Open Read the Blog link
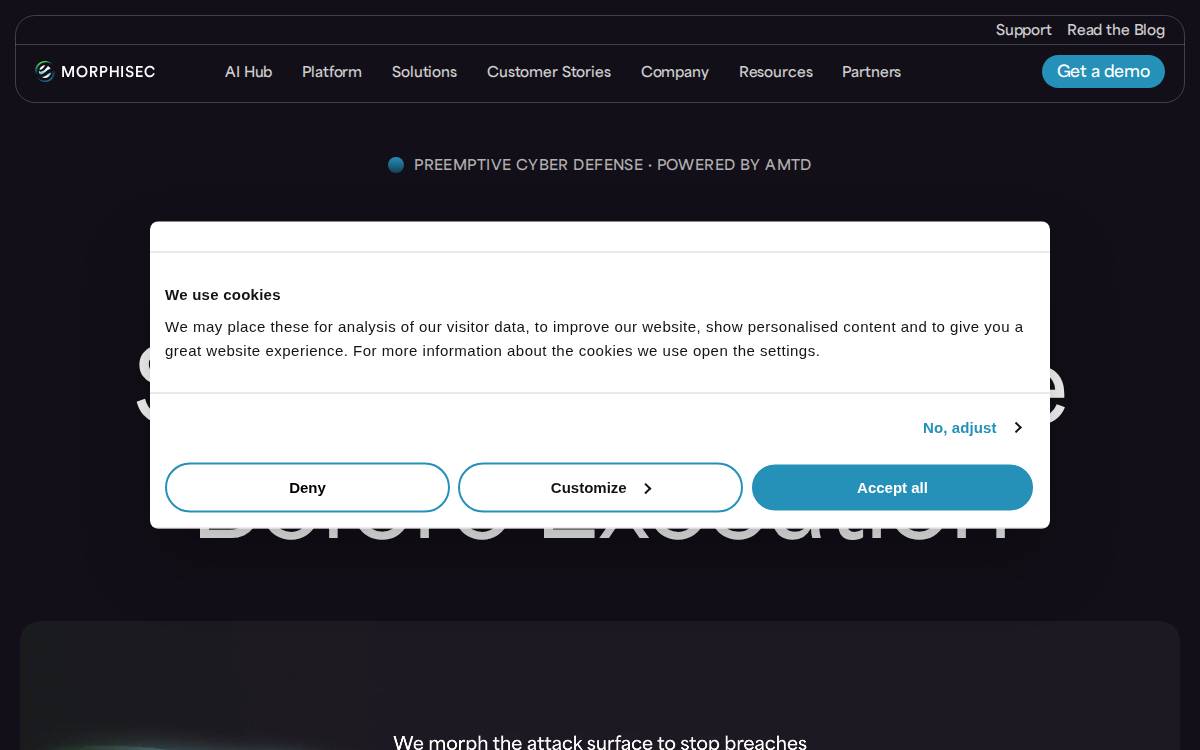Screen dimensions: 1200x750 1116,30
